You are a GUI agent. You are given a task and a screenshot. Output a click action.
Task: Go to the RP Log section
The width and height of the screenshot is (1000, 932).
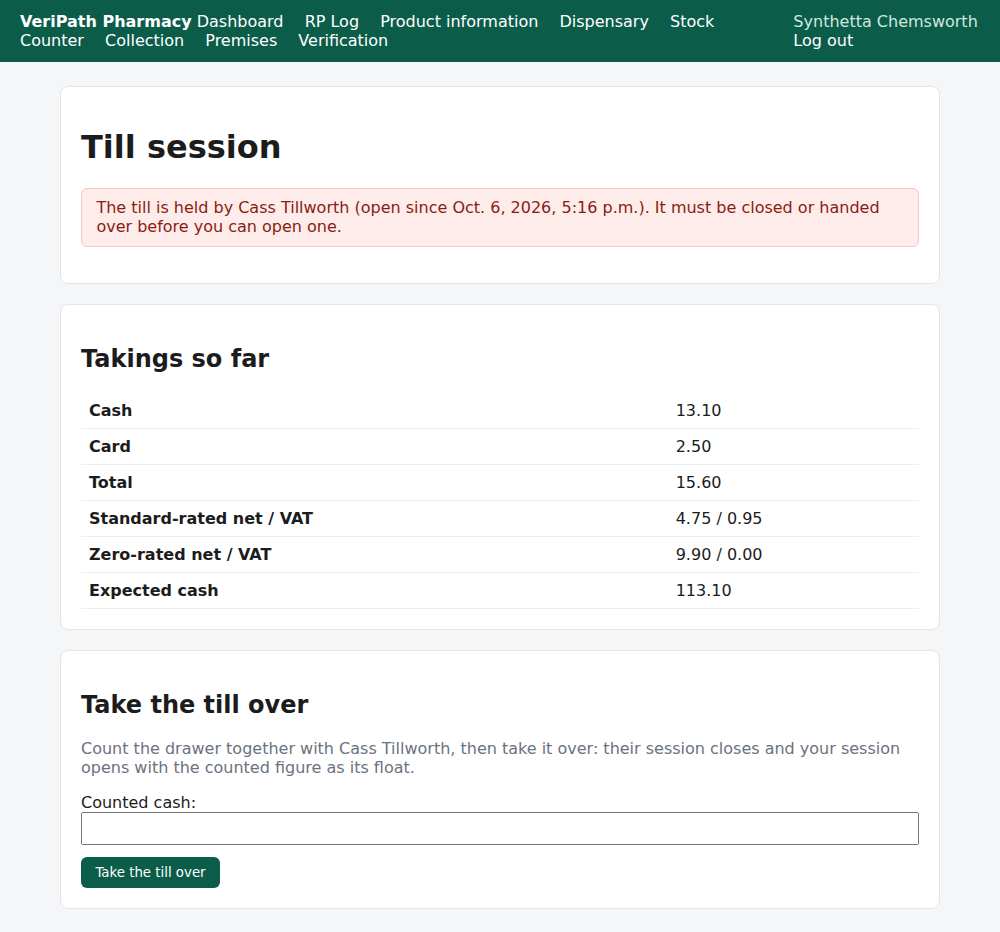coord(332,21)
